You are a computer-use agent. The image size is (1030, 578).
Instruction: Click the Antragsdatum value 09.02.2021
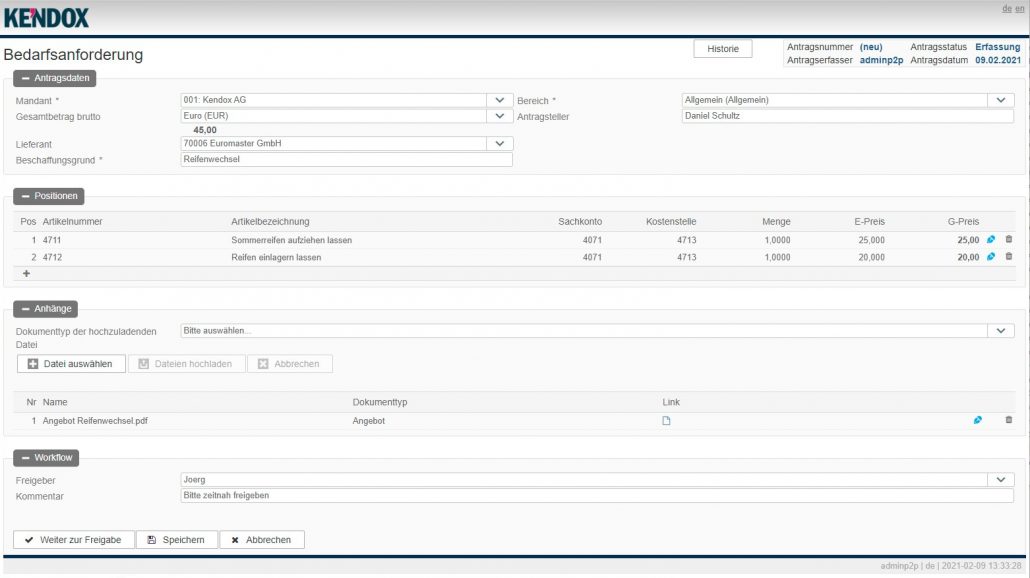(998, 60)
